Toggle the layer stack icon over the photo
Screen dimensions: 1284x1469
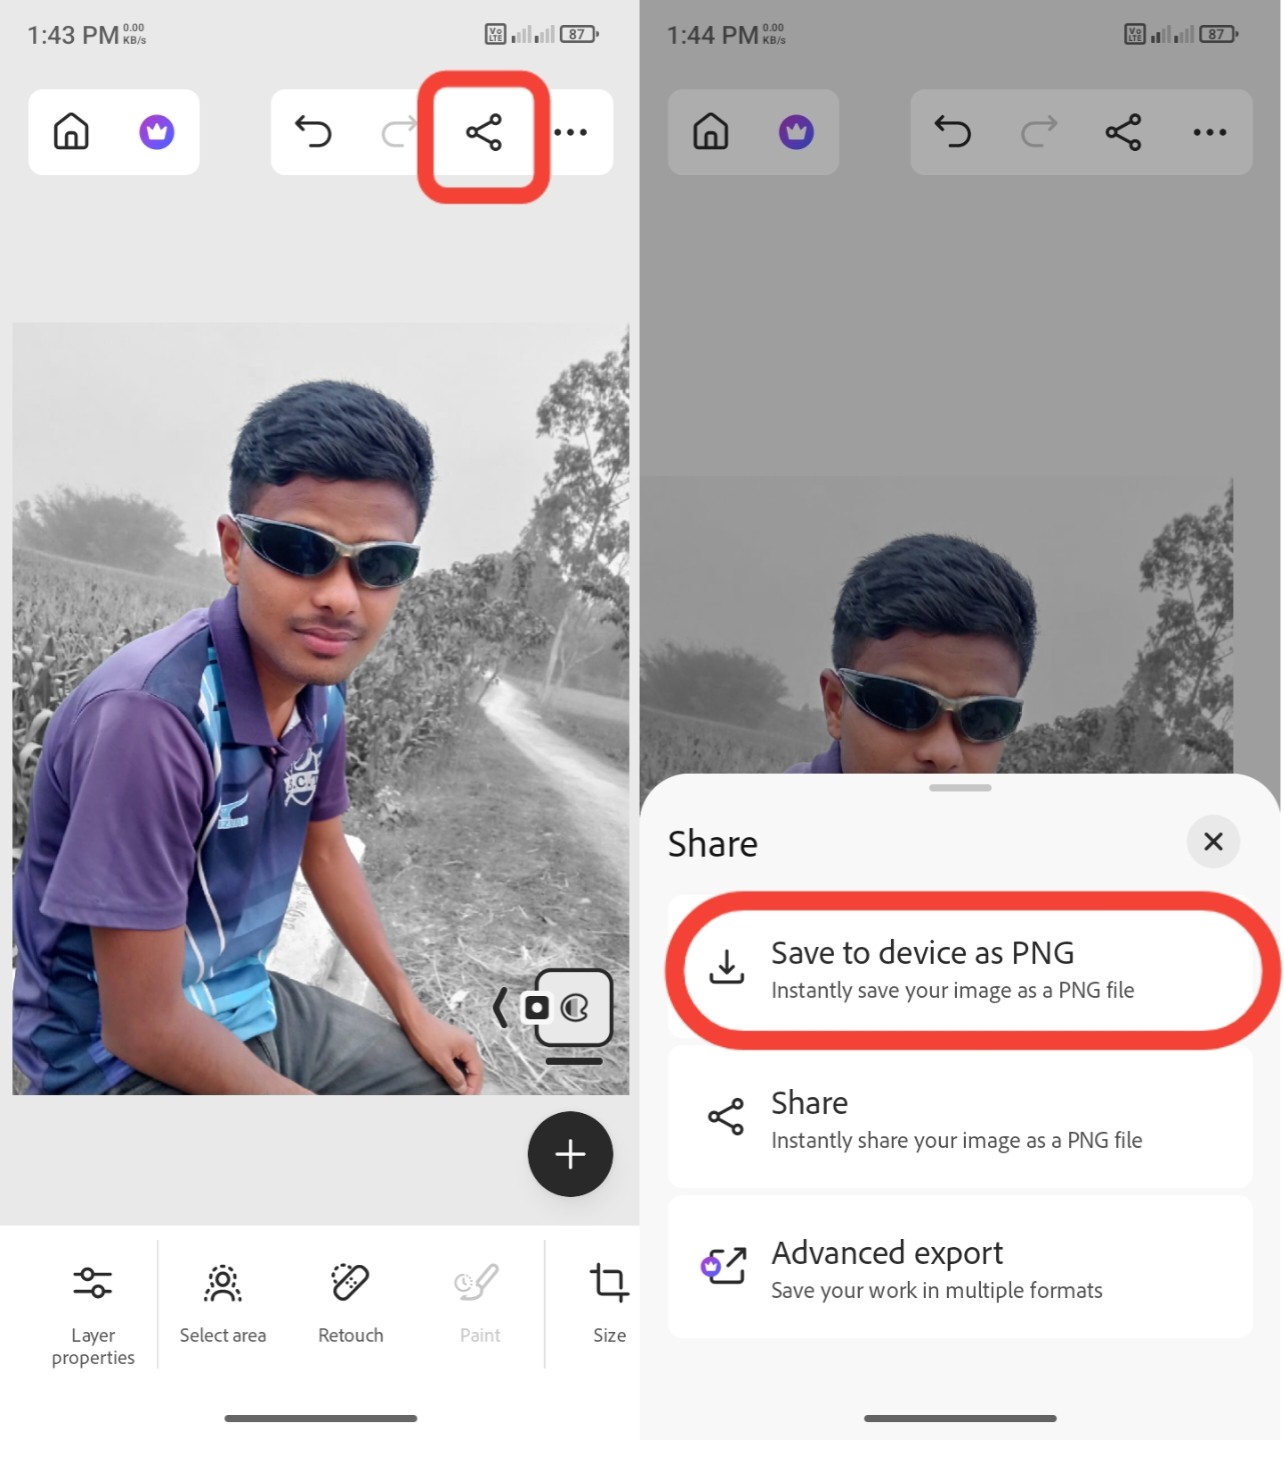point(572,1008)
